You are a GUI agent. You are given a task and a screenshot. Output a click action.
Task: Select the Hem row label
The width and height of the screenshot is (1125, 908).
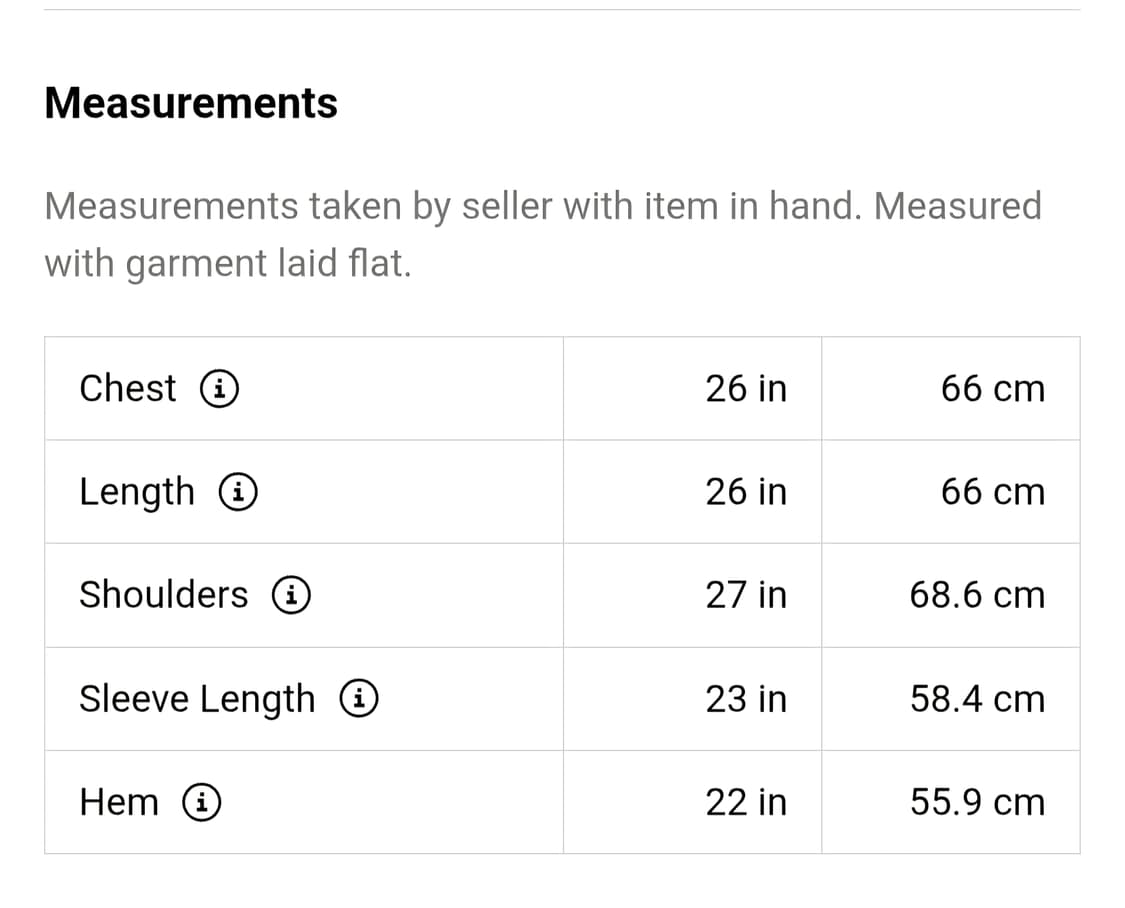119,802
